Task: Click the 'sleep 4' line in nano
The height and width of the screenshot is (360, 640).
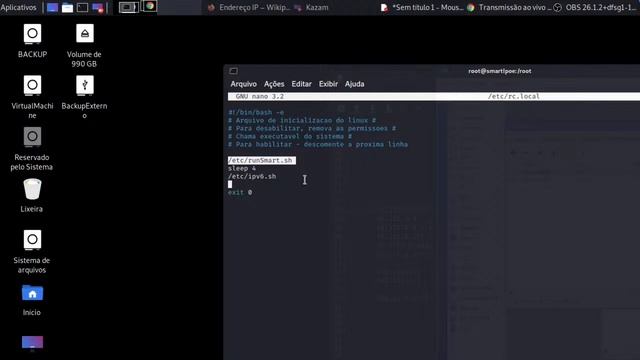Action: click(x=242, y=169)
